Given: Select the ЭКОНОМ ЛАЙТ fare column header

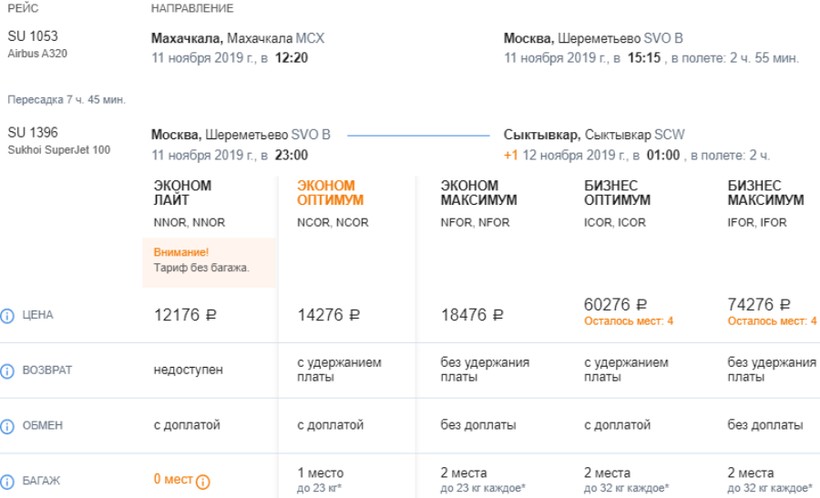Looking at the screenshot, I should click(x=183, y=193).
